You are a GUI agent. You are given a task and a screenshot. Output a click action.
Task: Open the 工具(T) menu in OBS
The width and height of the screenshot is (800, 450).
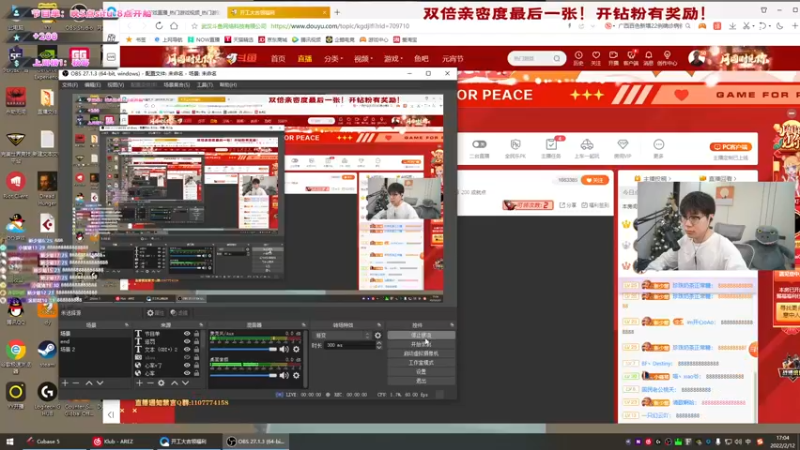pyautogui.click(x=205, y=85)
